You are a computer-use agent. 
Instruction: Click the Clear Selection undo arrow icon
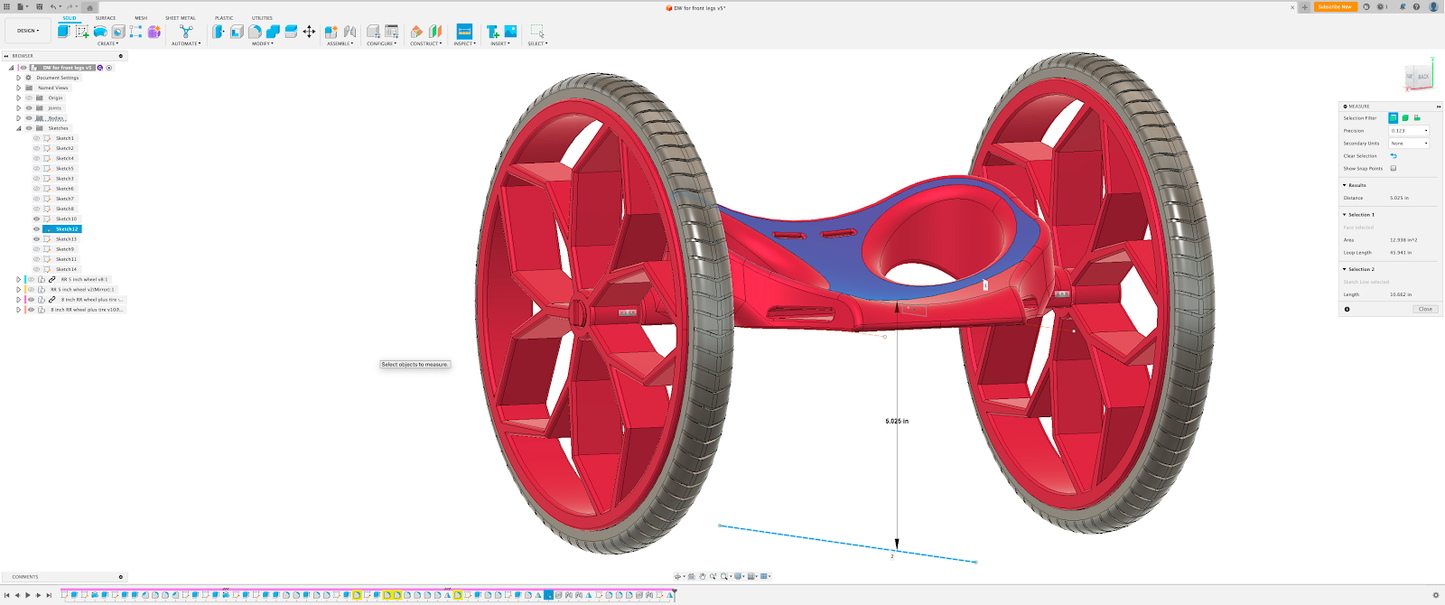[1393, 156]
